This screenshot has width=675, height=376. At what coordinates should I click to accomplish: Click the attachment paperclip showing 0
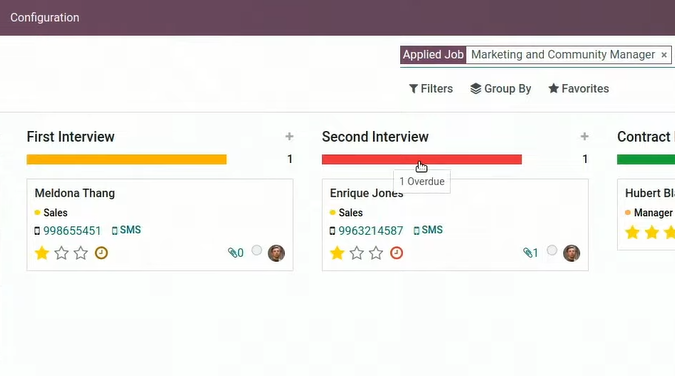(x=235, y=253)
